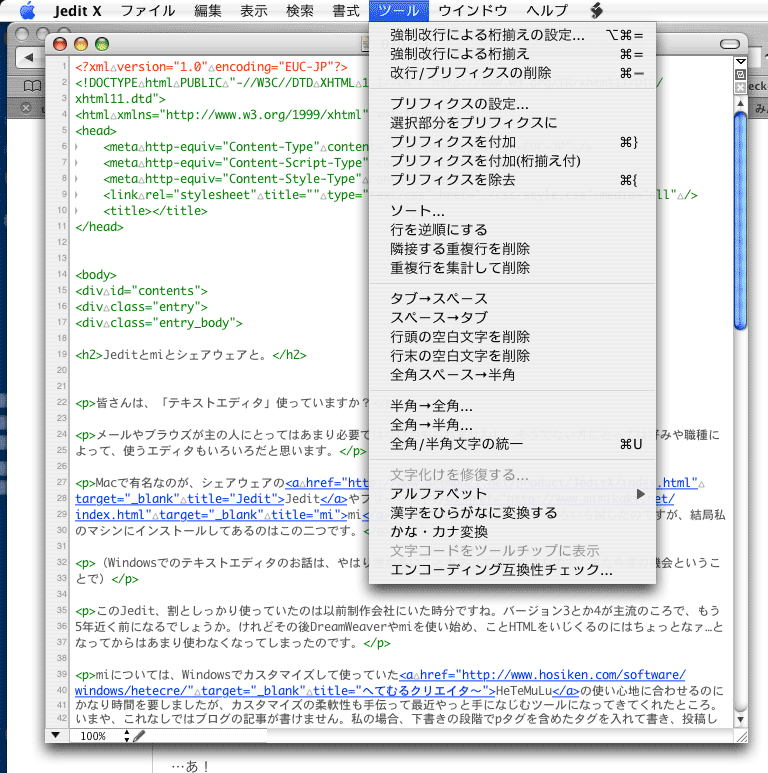Open 半角→全角... conversion
The image size is (768, 773).
[x=513, y=406]
